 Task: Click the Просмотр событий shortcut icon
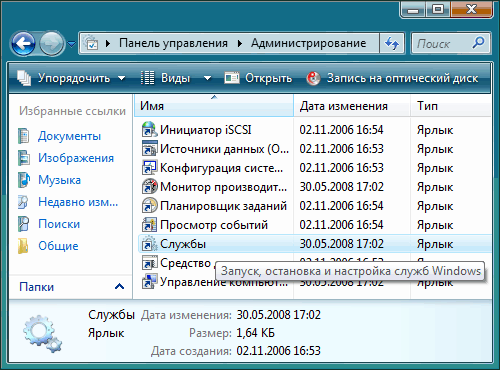click(149, 225)
